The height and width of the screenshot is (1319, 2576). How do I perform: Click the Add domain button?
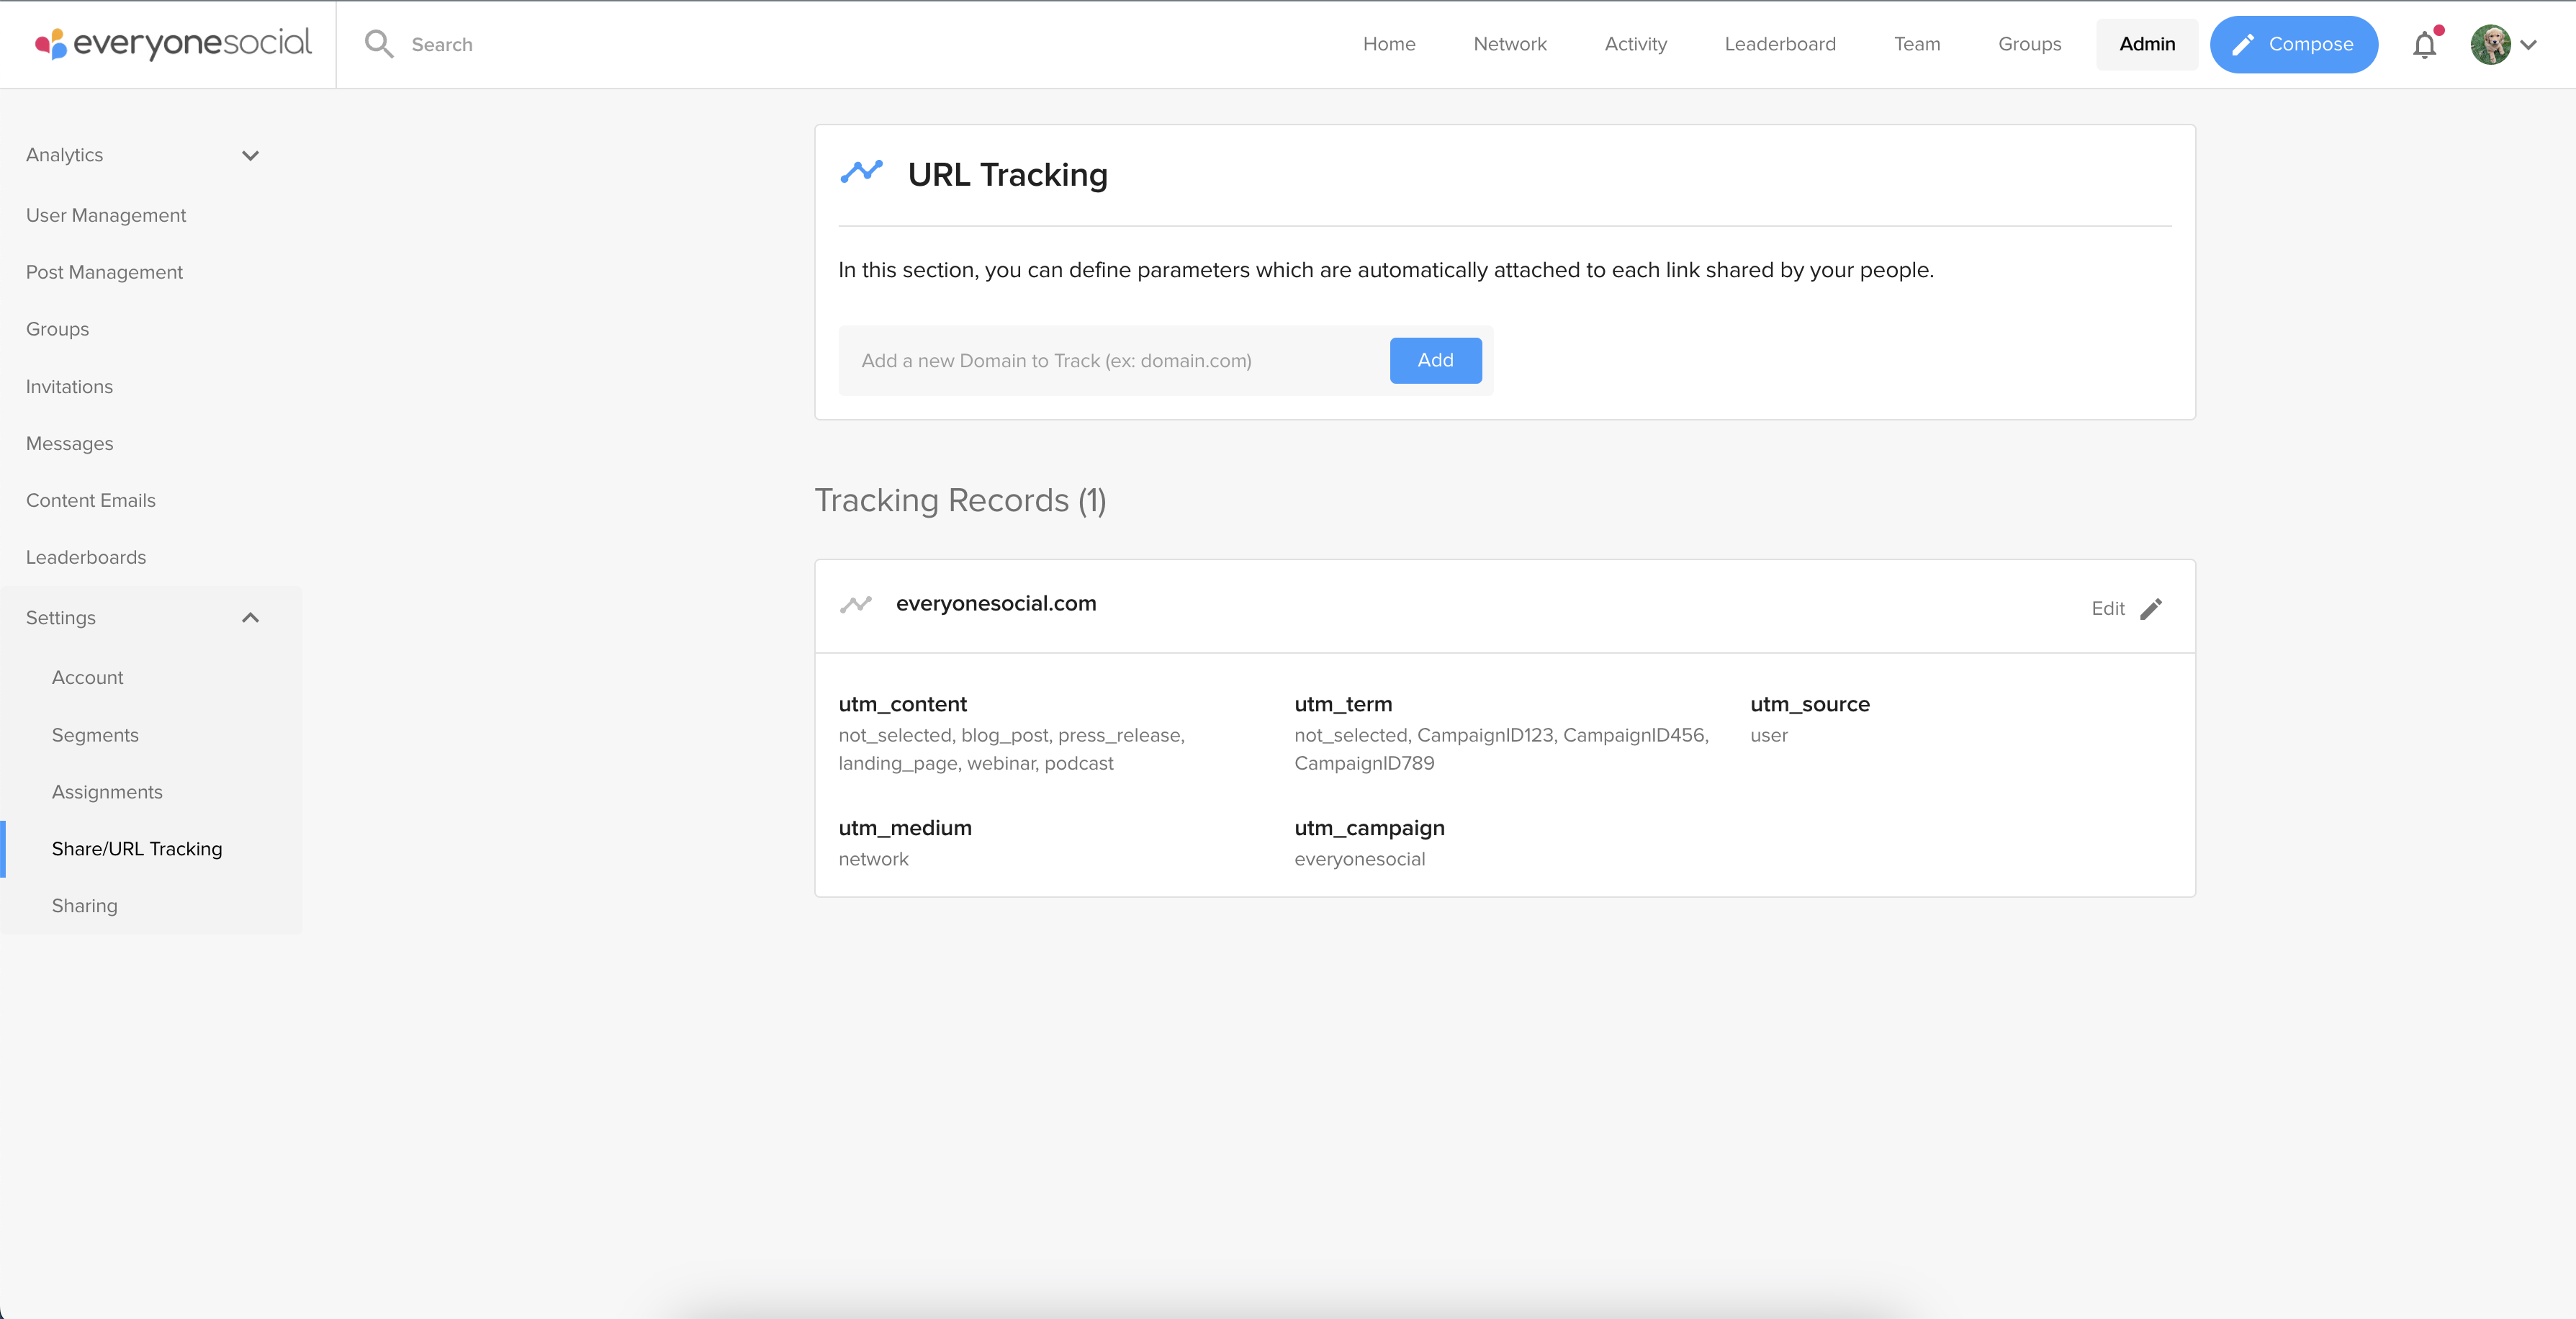click(x=1435, y=360)
